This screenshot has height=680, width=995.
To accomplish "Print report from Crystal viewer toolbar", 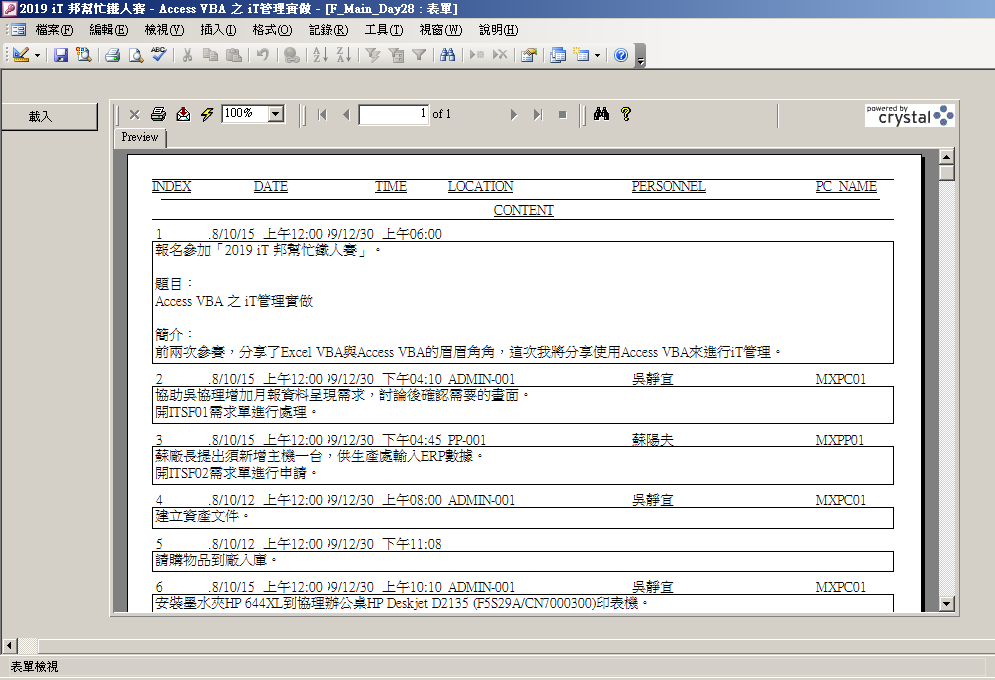I will [159, 114].
